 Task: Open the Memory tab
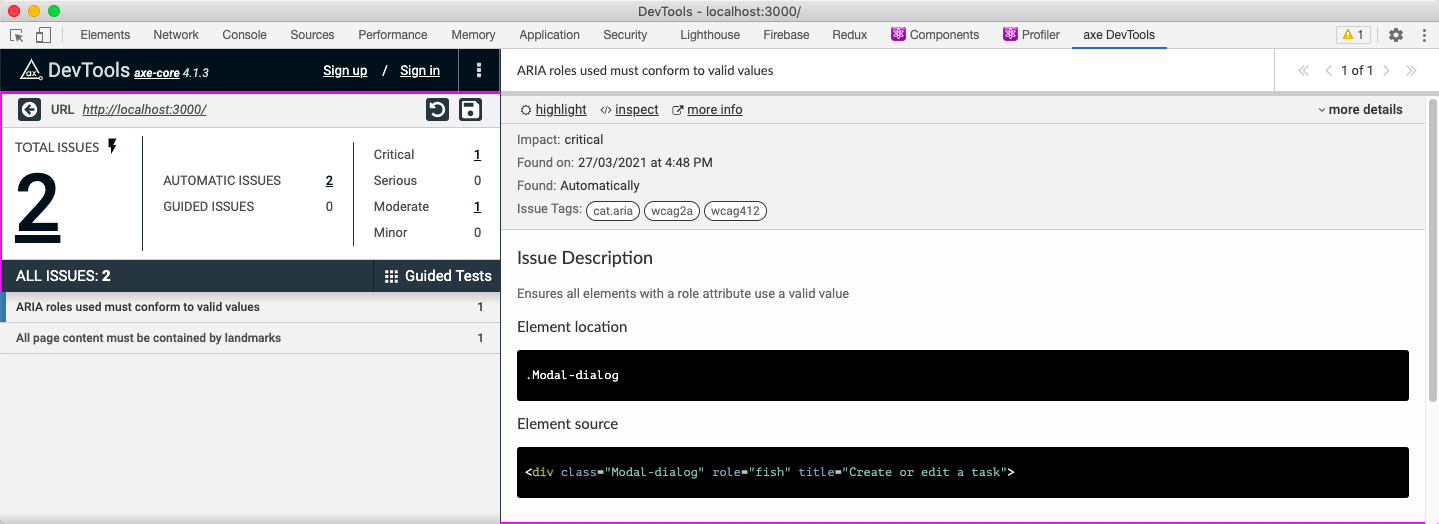tap(473, 35)
